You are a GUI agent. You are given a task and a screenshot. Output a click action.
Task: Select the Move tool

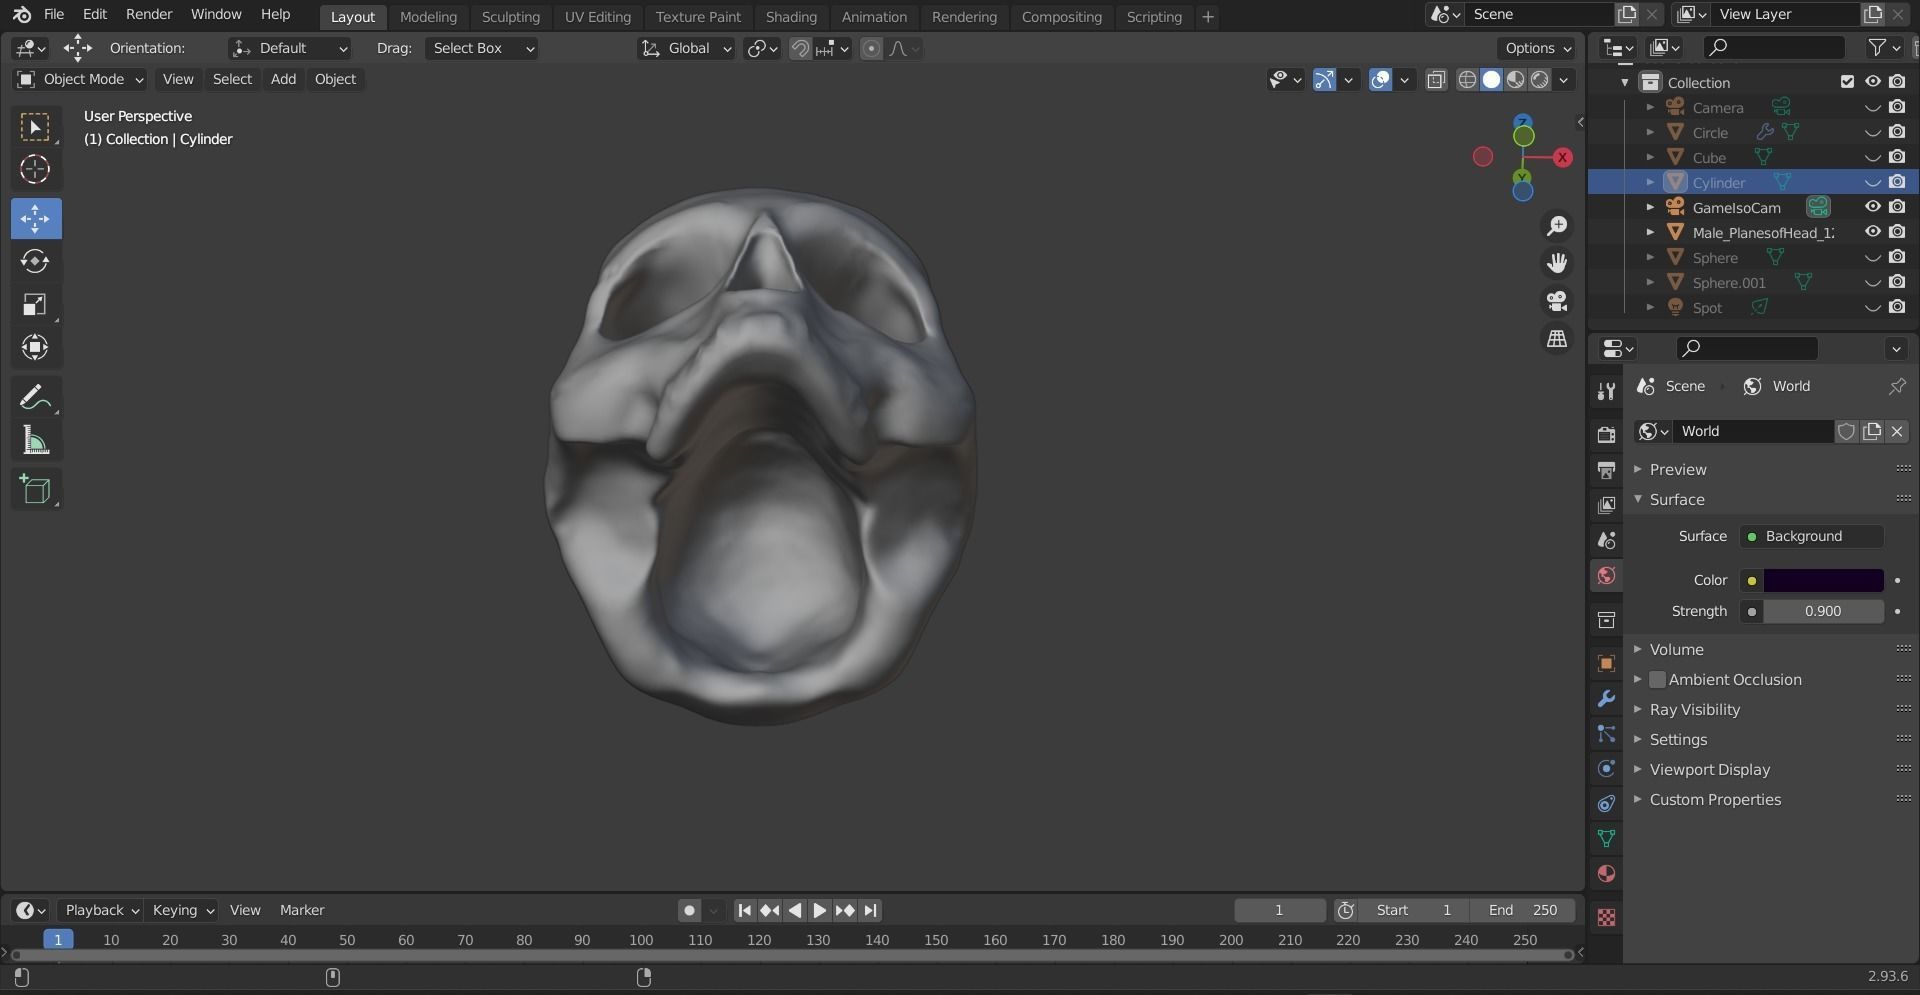click(35, 218)
